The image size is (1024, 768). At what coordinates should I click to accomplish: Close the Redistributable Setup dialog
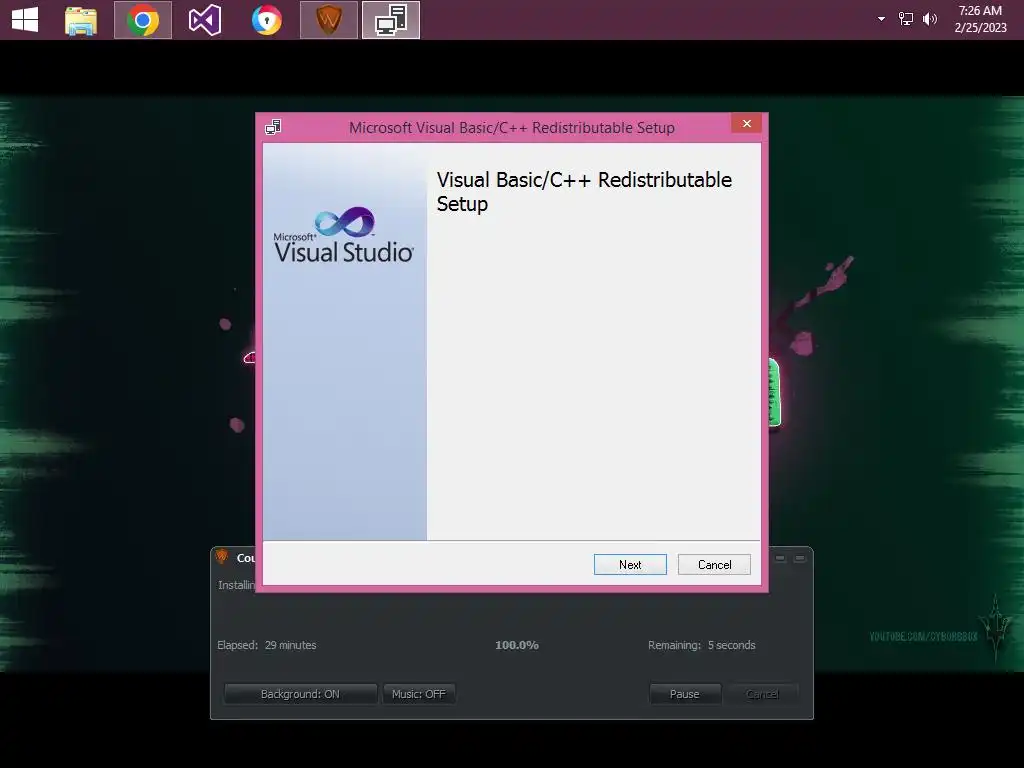(746, 123)
